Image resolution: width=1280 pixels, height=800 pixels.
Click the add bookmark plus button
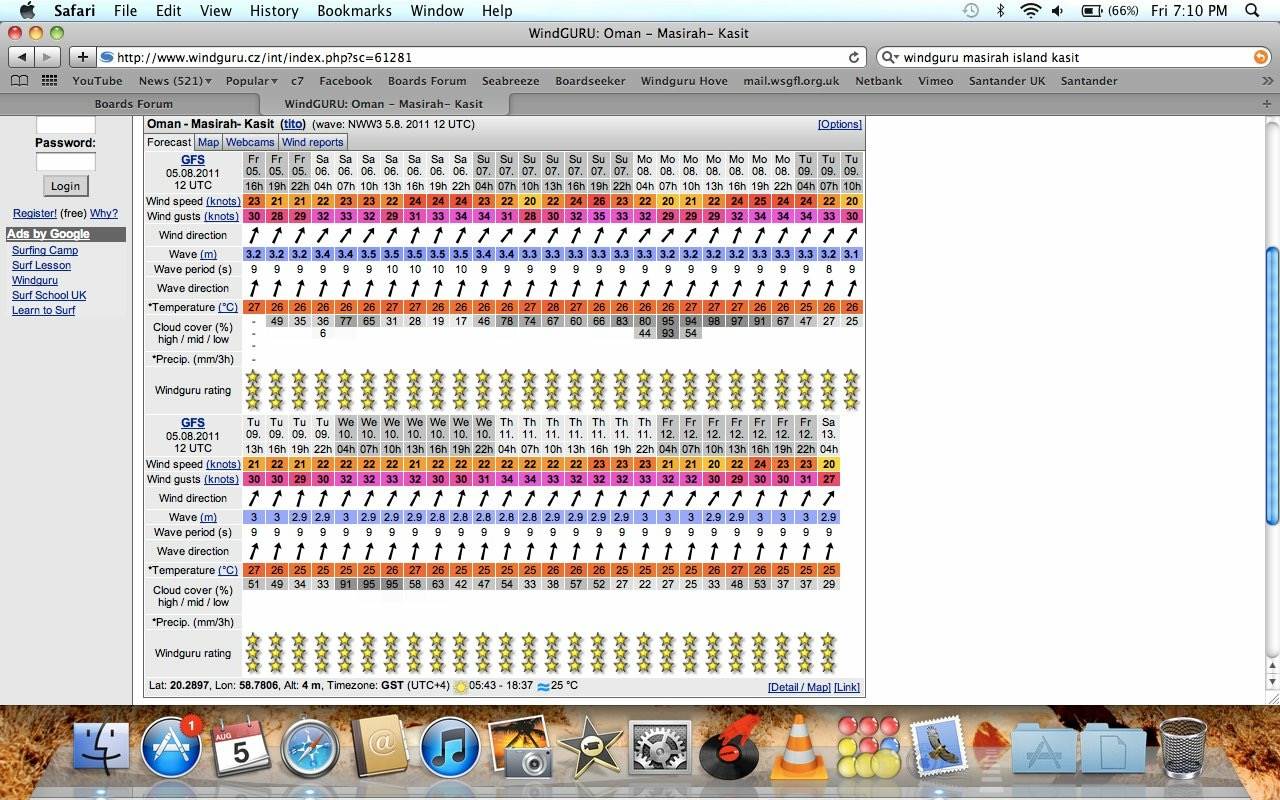(83, 57)
